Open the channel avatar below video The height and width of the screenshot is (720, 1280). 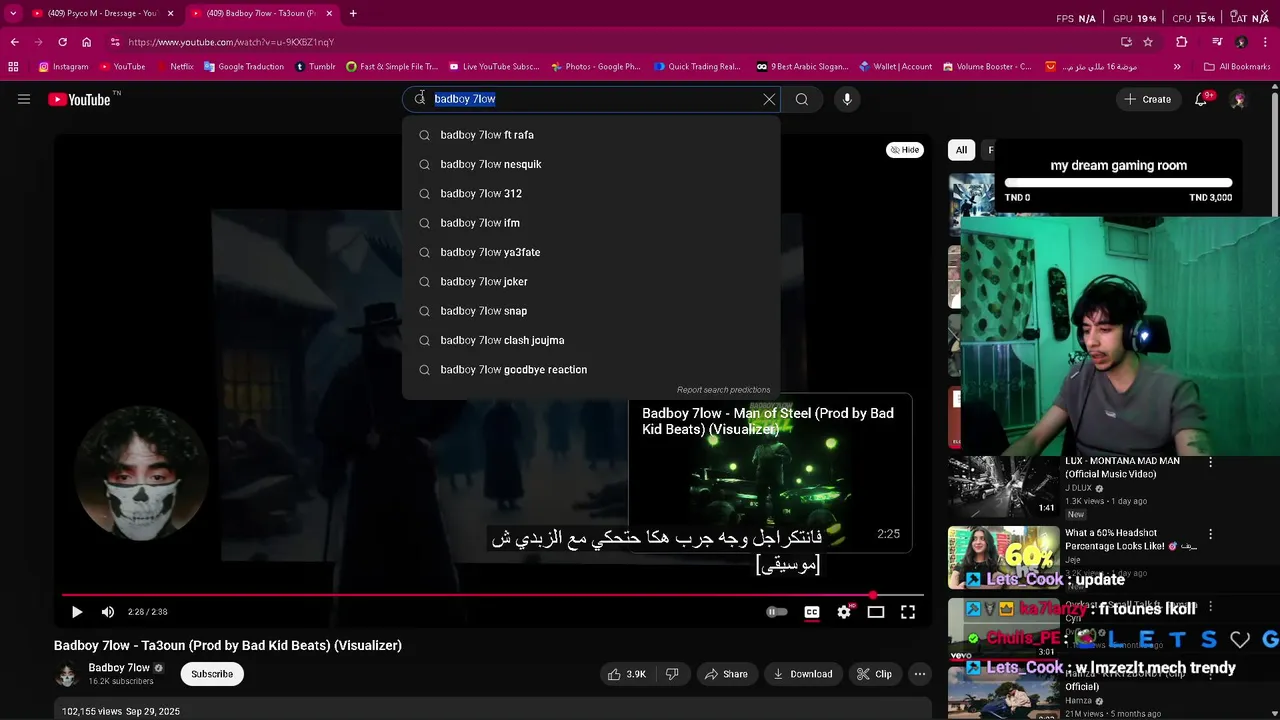(x=66, y=674)
